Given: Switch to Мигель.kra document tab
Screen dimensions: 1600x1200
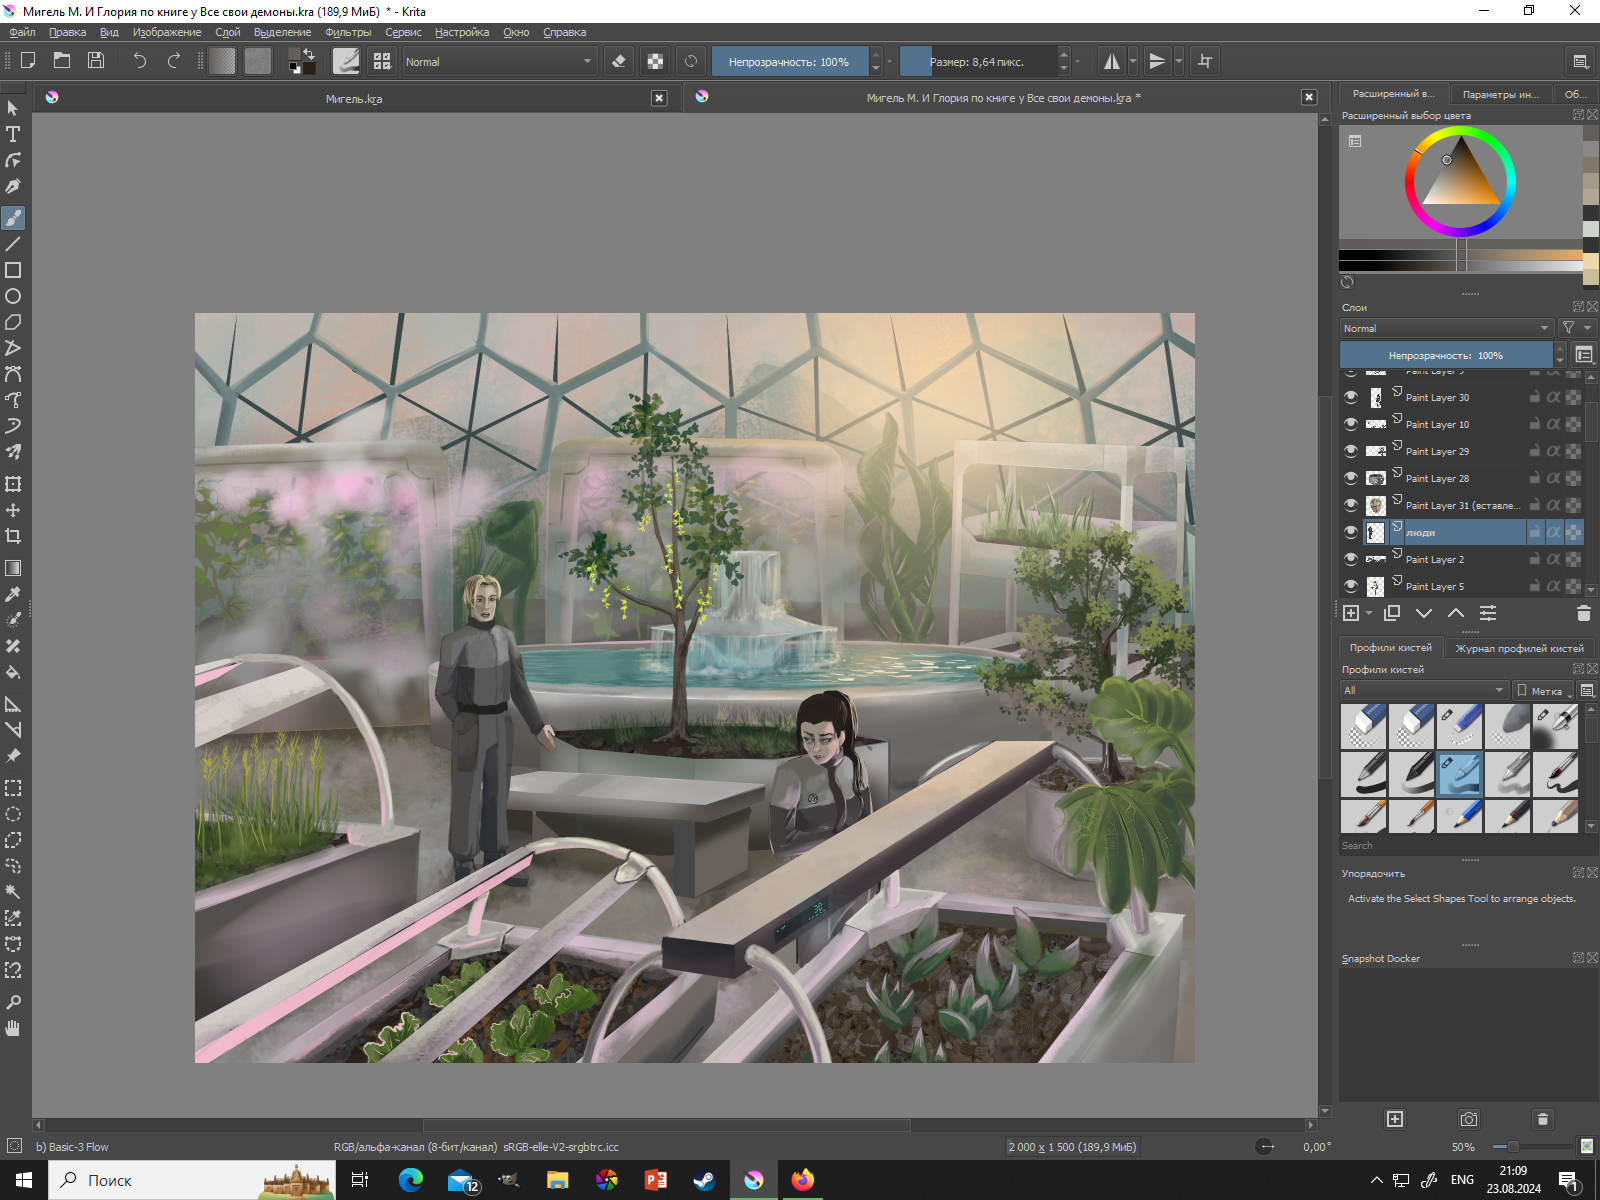Looking at the screenshot, I should (354, 98).
